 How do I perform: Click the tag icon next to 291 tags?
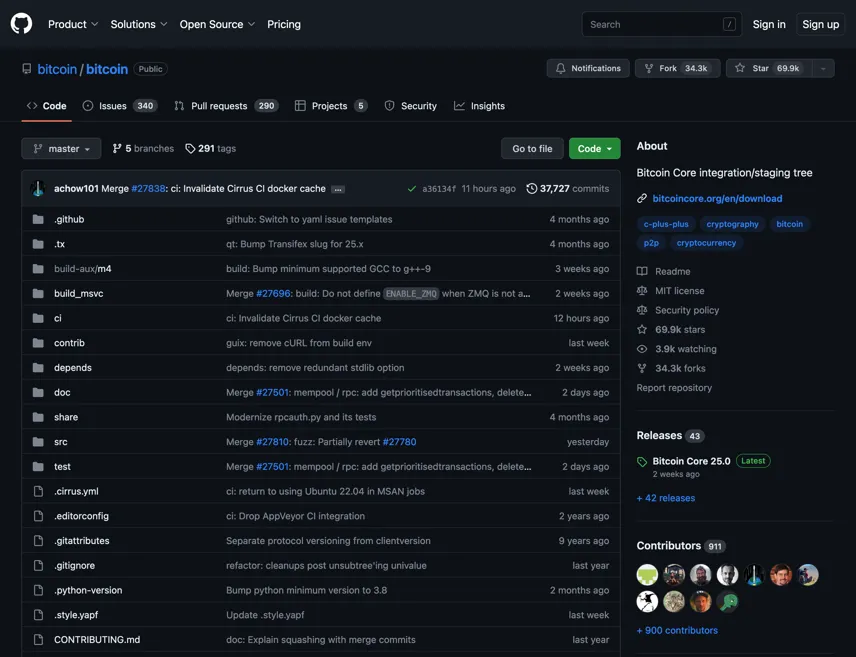click(190, 149)
